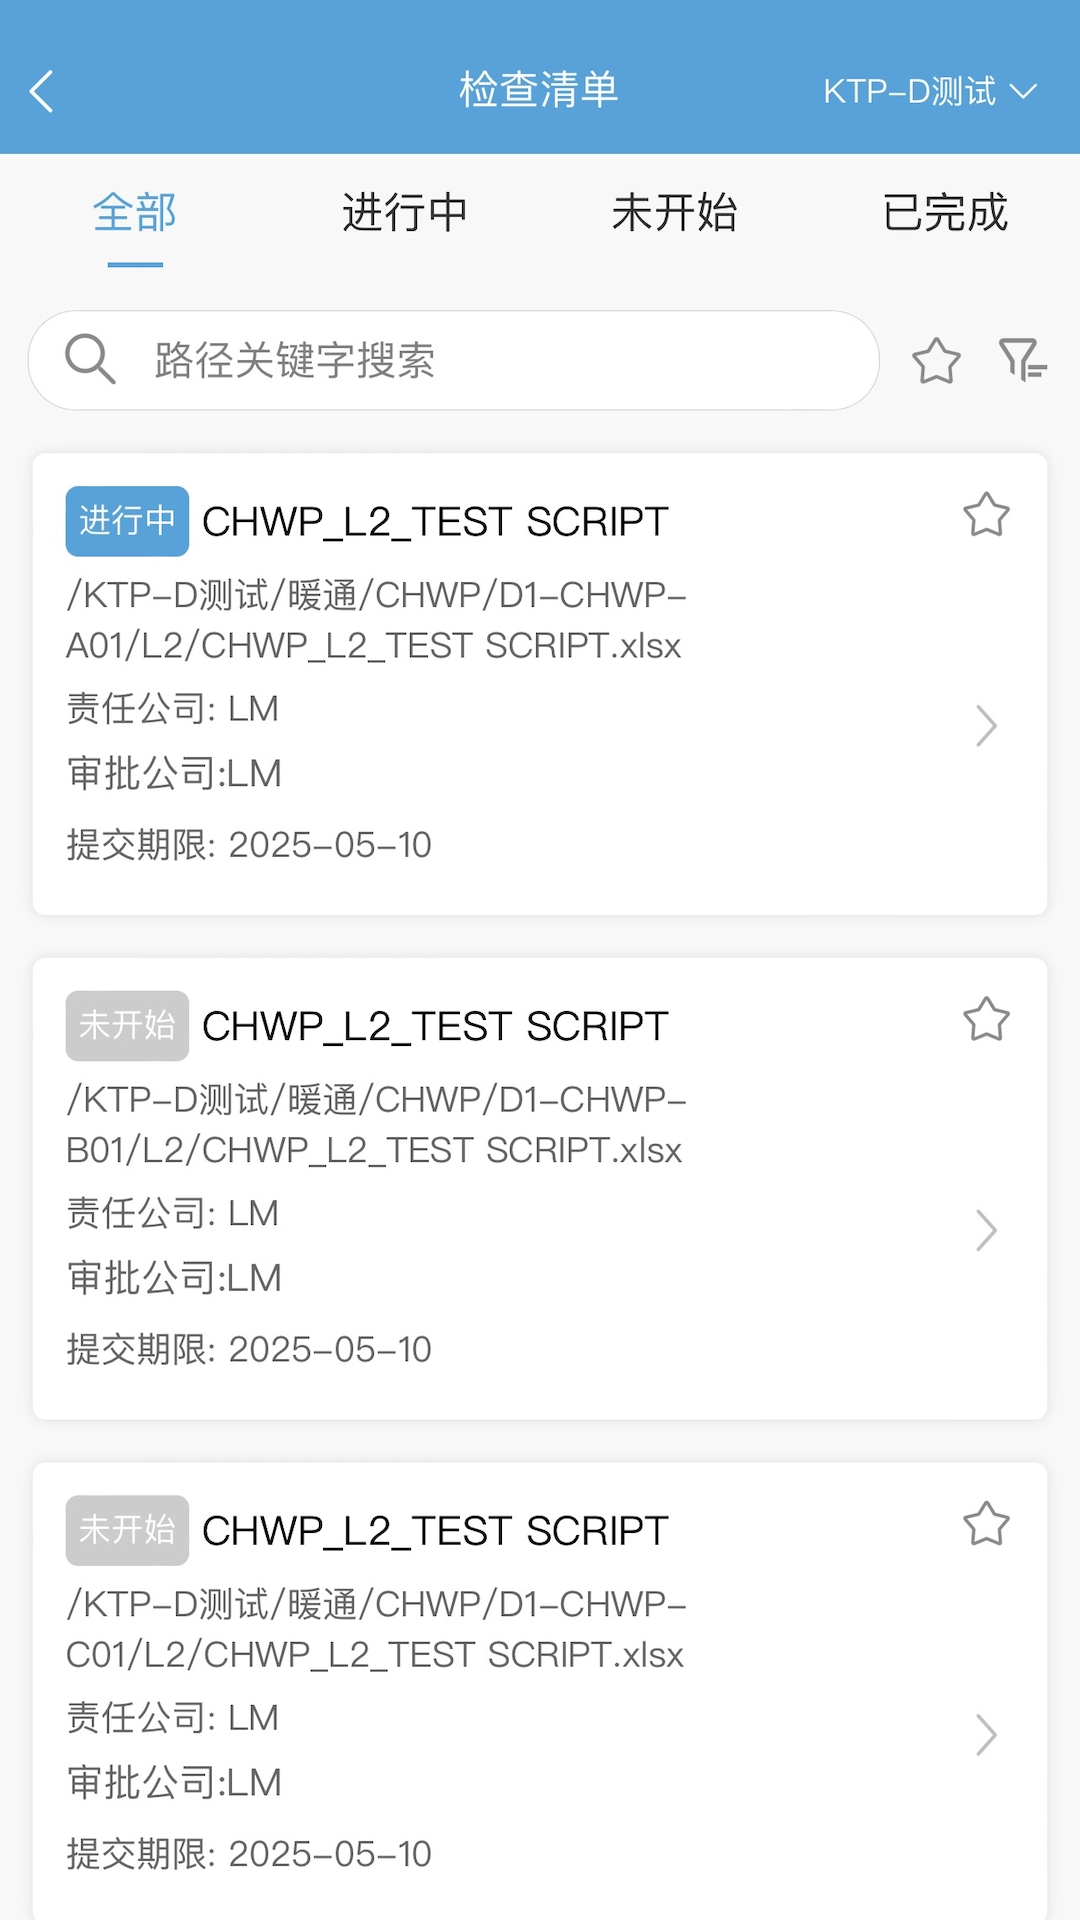Select the B01 checklist file path
The width and height of the screenshot is (1080, 1920).
[x=376, y=1125]
